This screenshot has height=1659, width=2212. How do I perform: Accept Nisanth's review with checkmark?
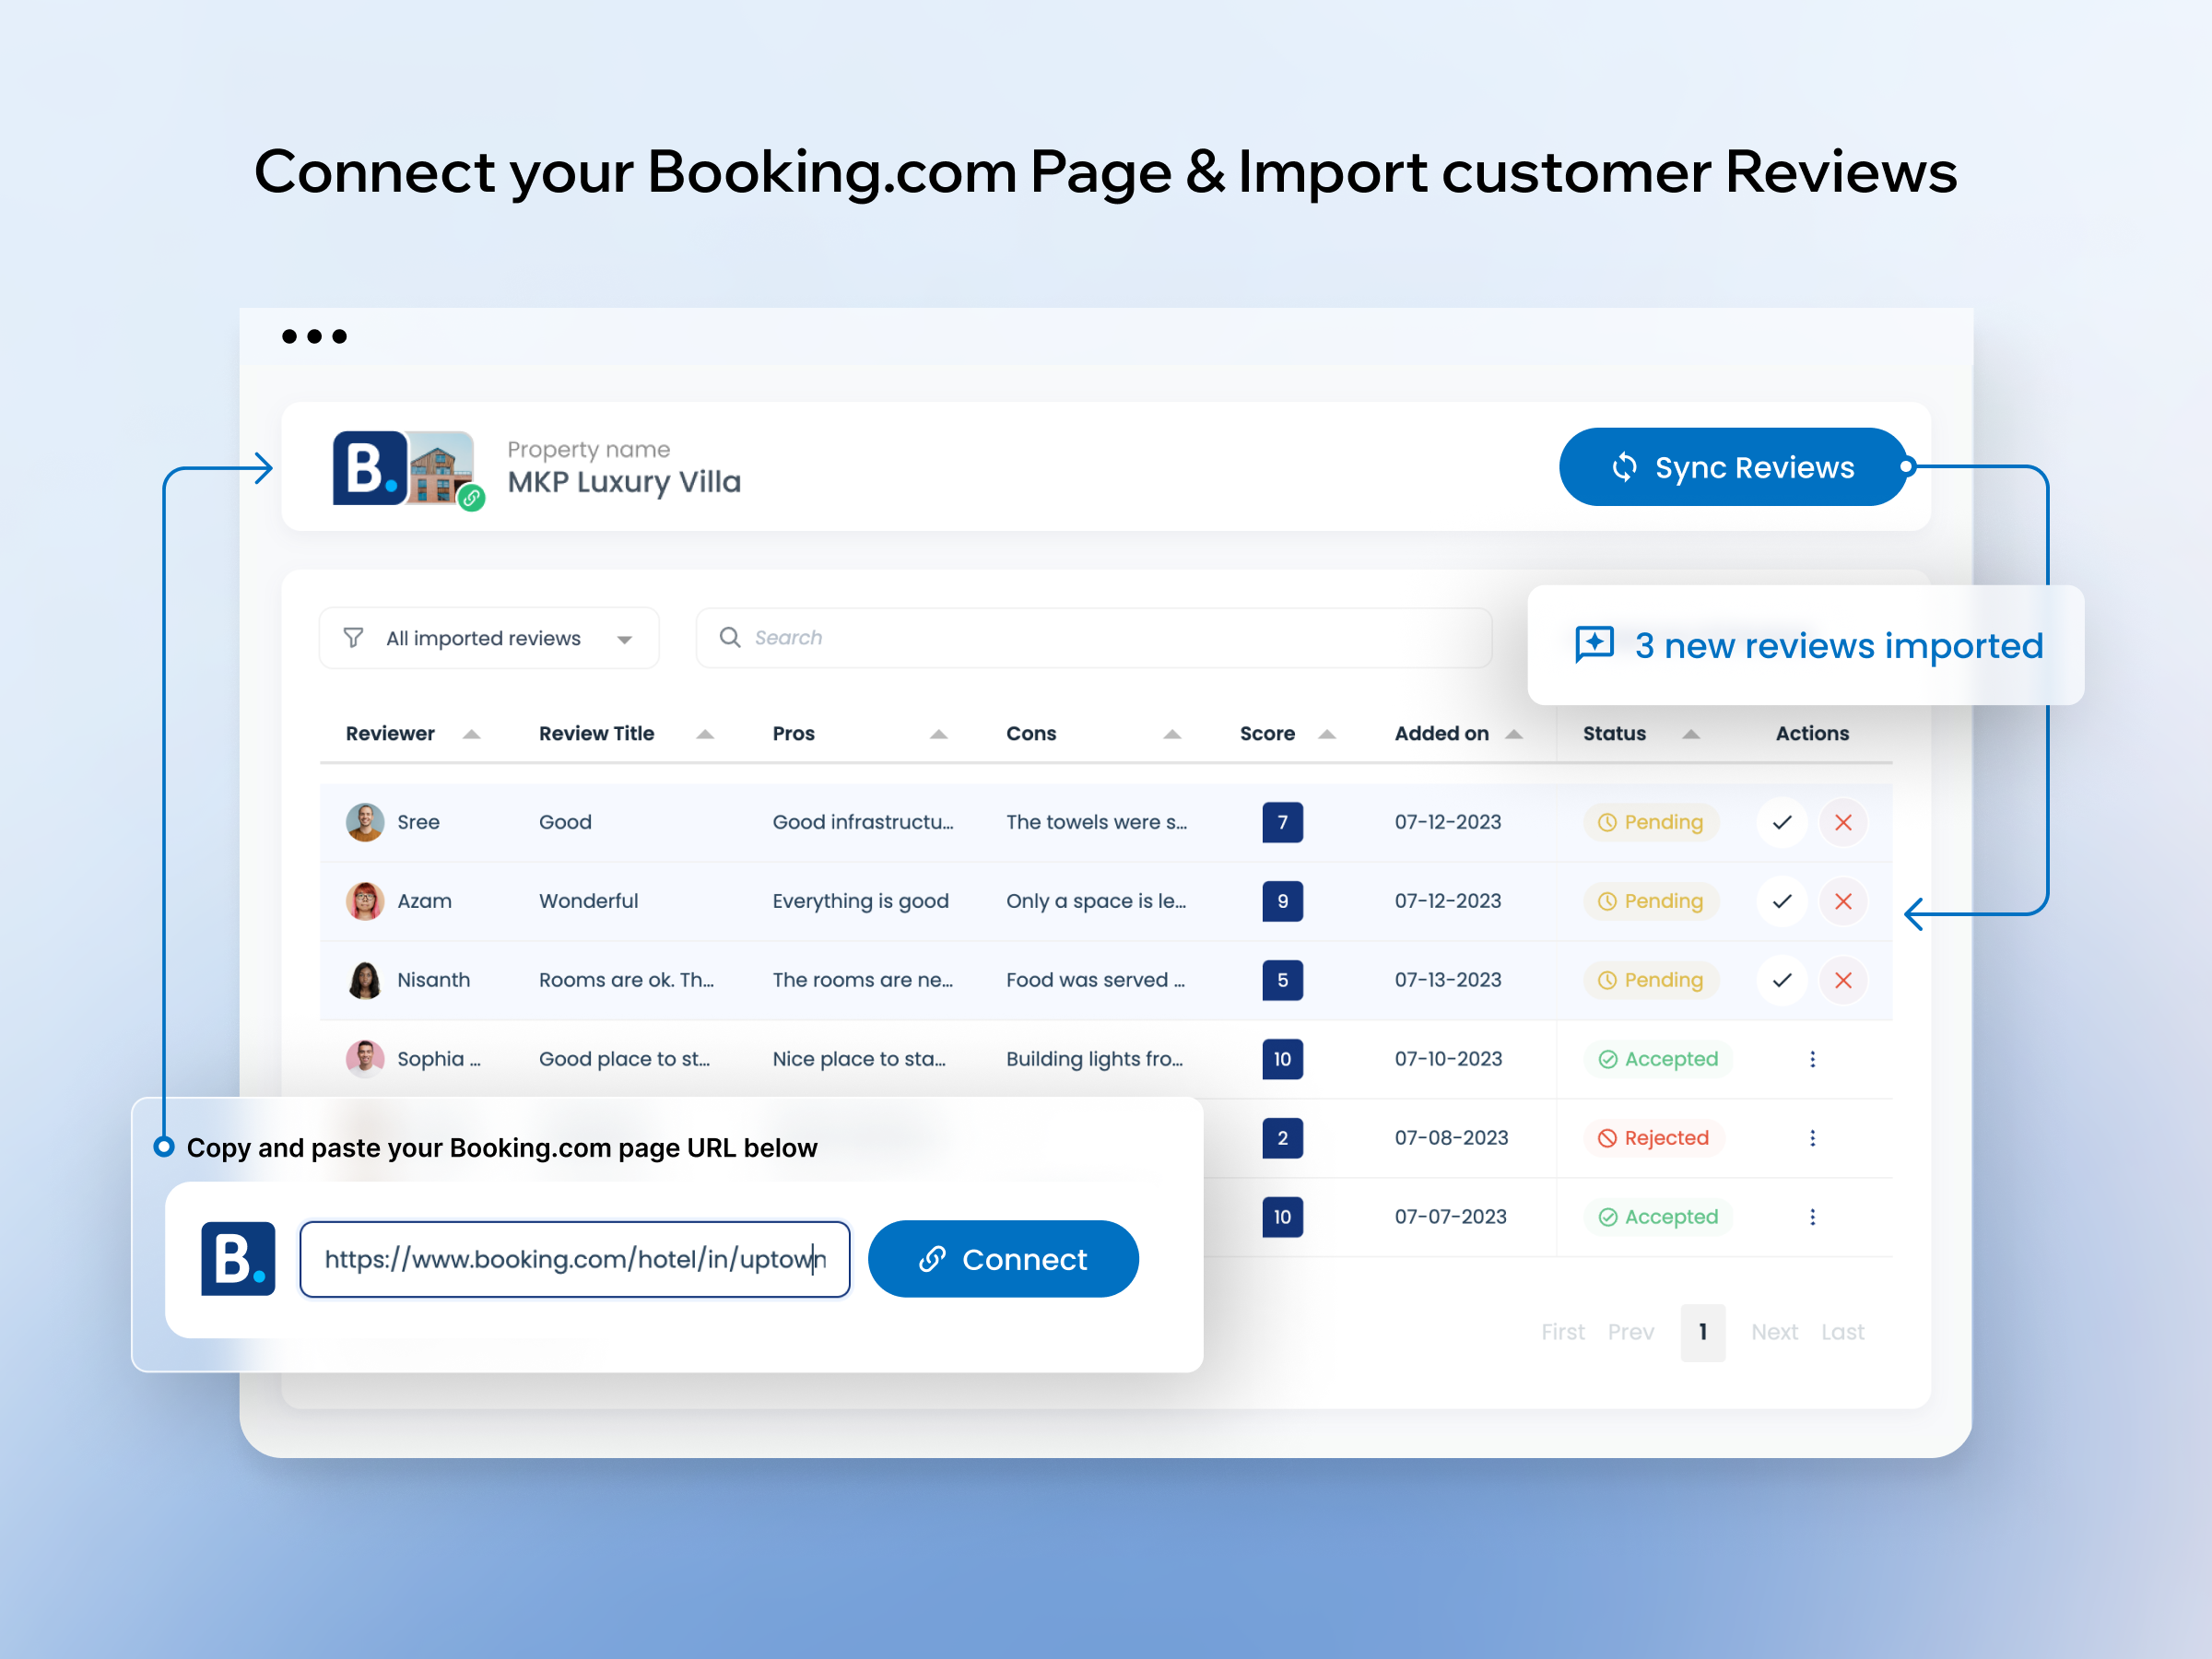click(1782, 980)
